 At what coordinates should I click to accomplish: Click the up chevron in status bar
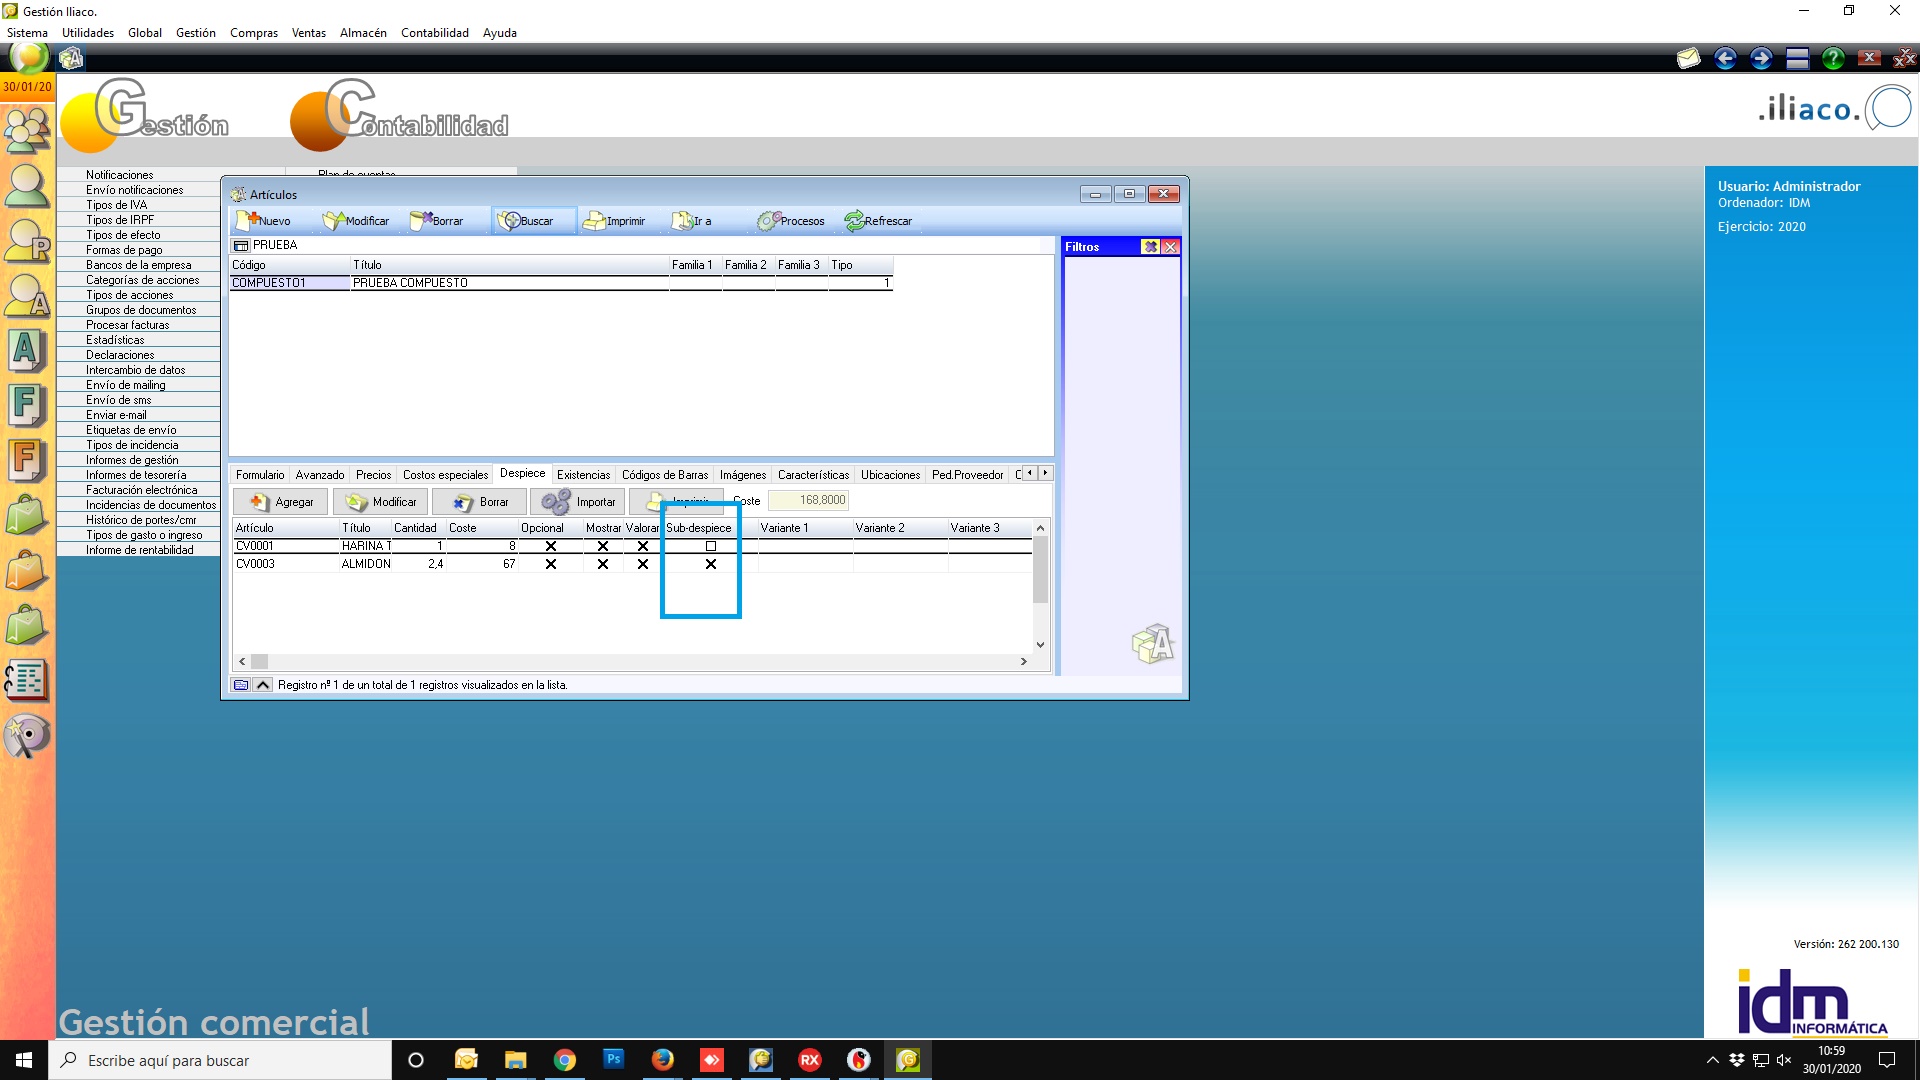tap(263, 685)
